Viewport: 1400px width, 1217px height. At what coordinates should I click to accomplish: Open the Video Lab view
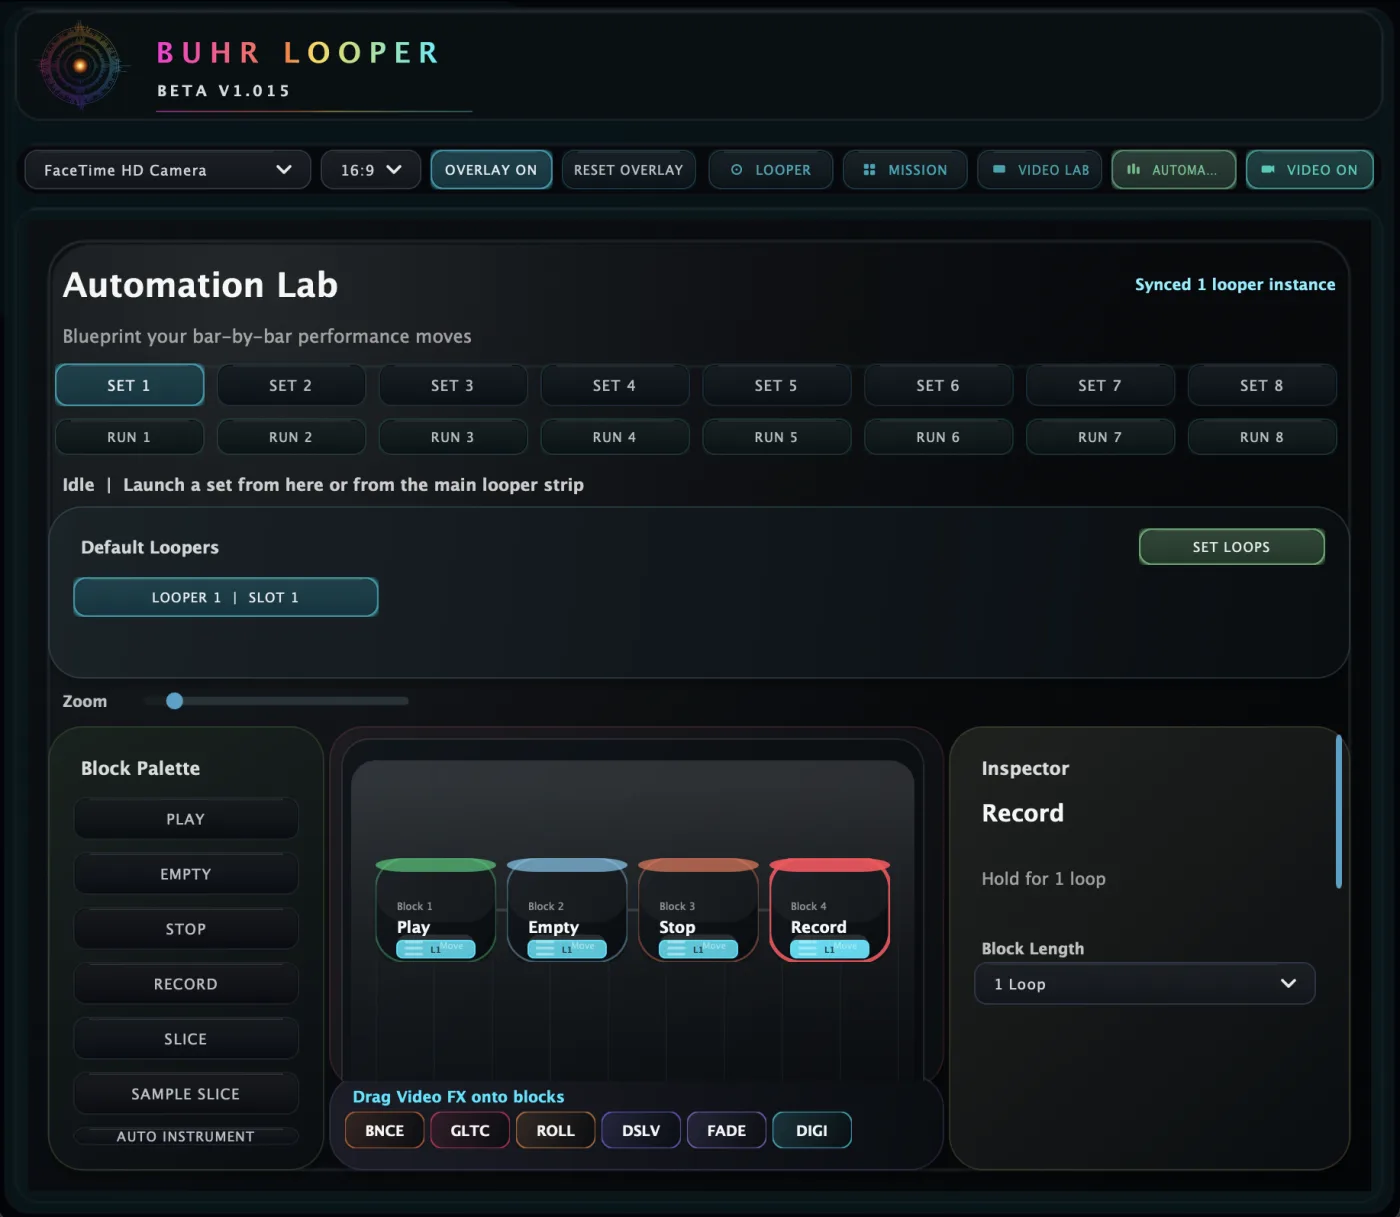[1040, 170]
